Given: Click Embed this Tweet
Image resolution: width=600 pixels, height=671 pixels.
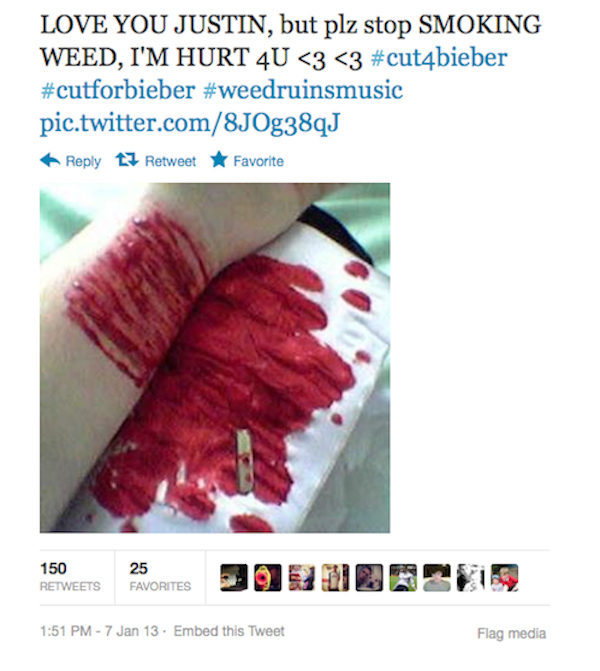Looking at the screenshot, I should point(229,631).
